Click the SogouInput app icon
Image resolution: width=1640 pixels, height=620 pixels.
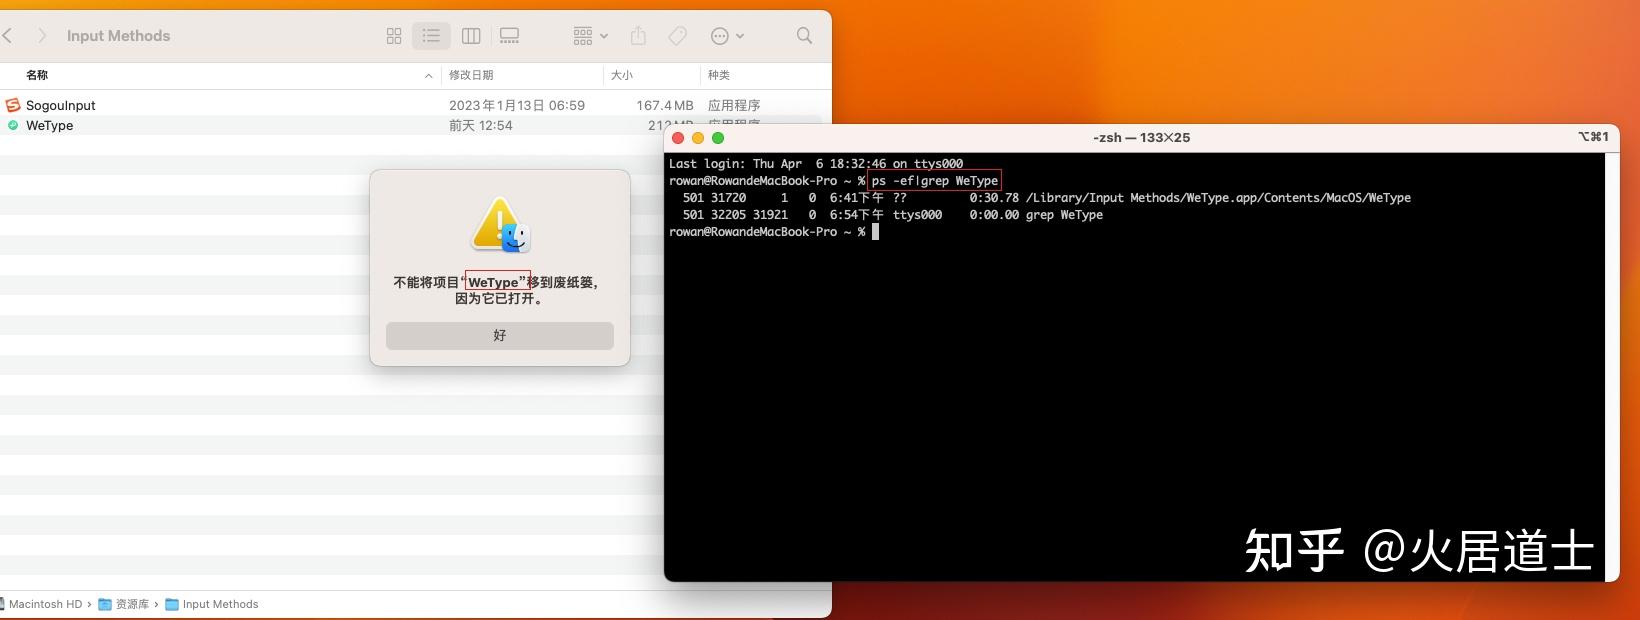13,105
